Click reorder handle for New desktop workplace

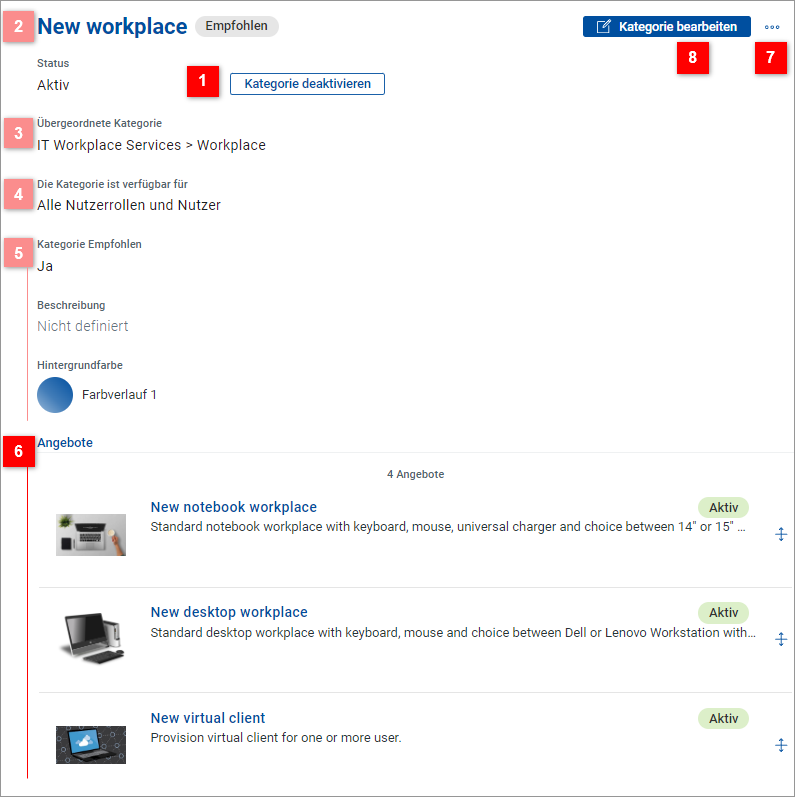point(781,639)
